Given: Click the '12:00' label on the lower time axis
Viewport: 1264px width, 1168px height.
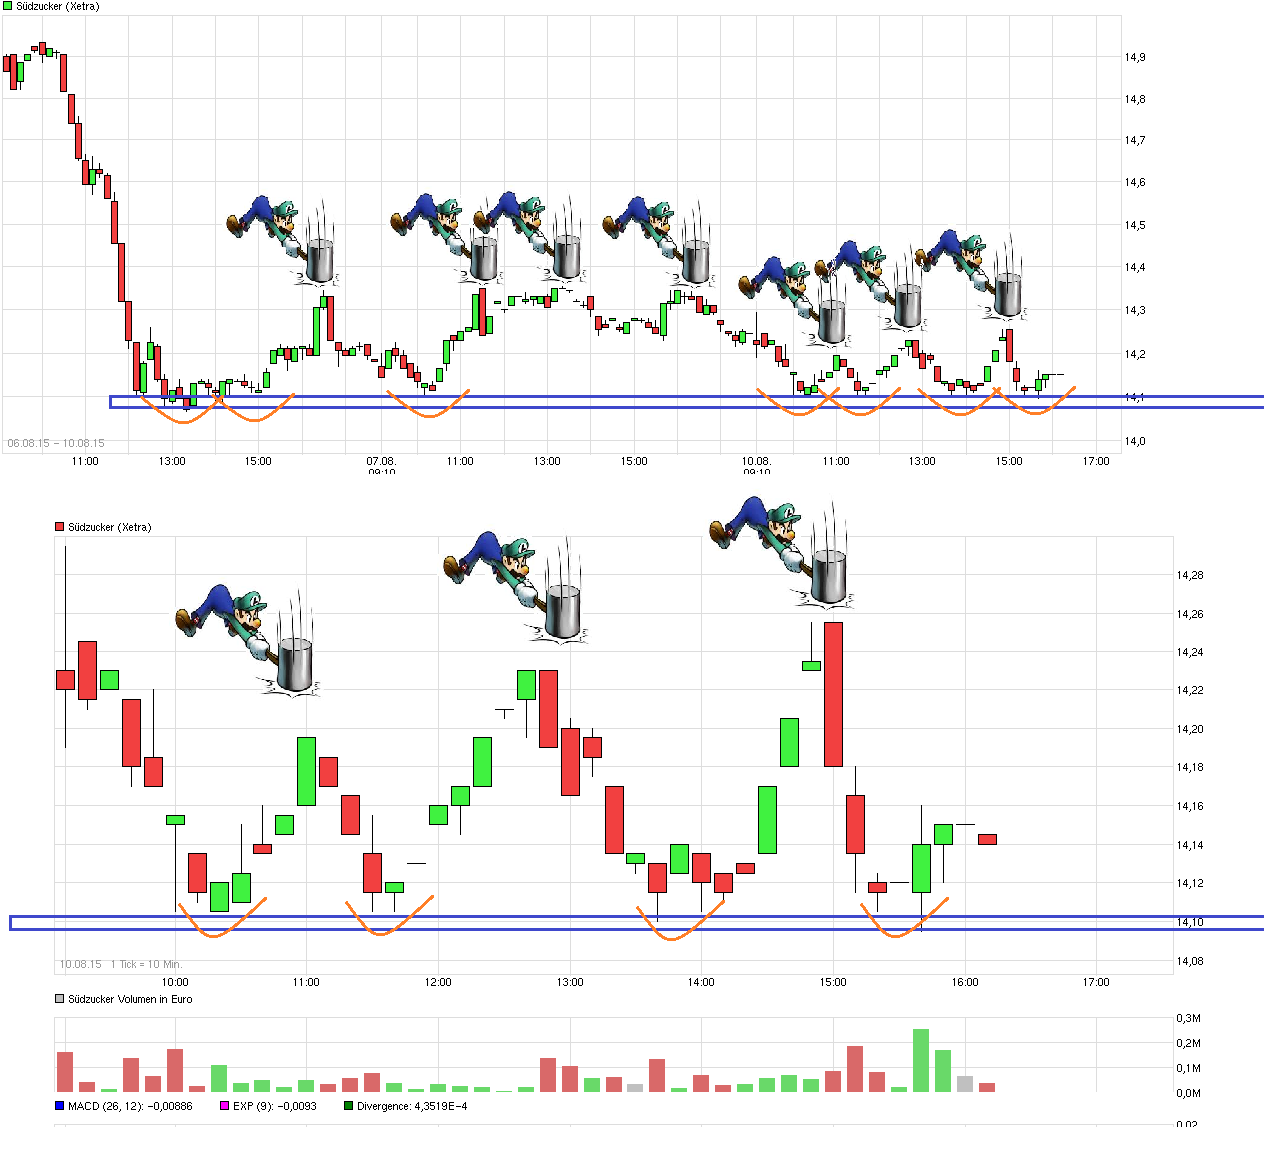Looking at the screenshot, I should coord(438,982).
